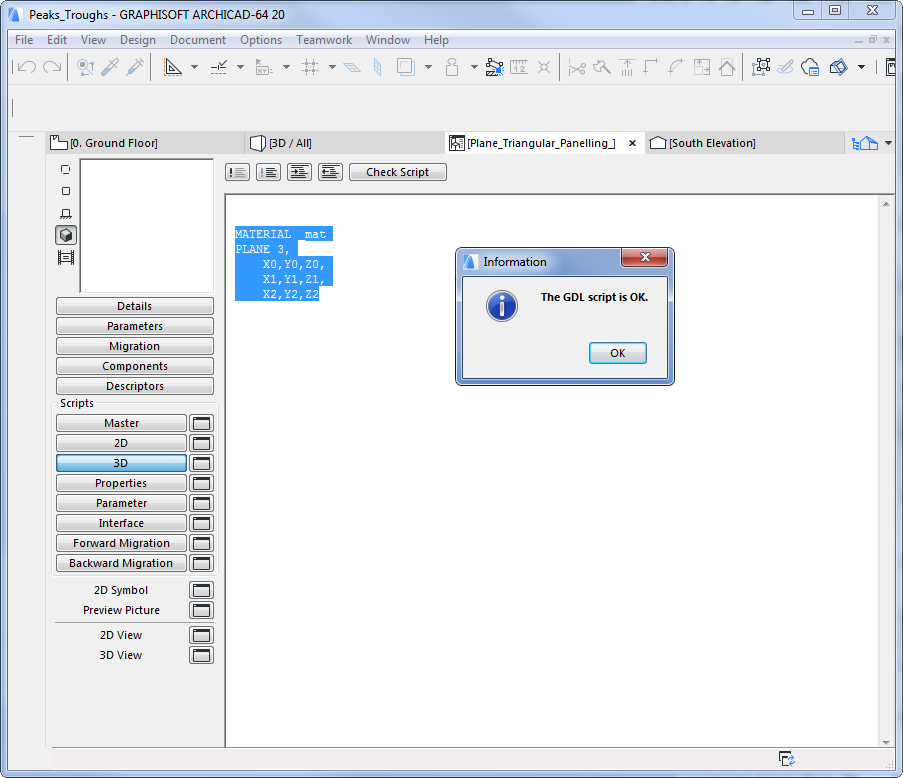Click the Check Script button

(x=397, y=172)
